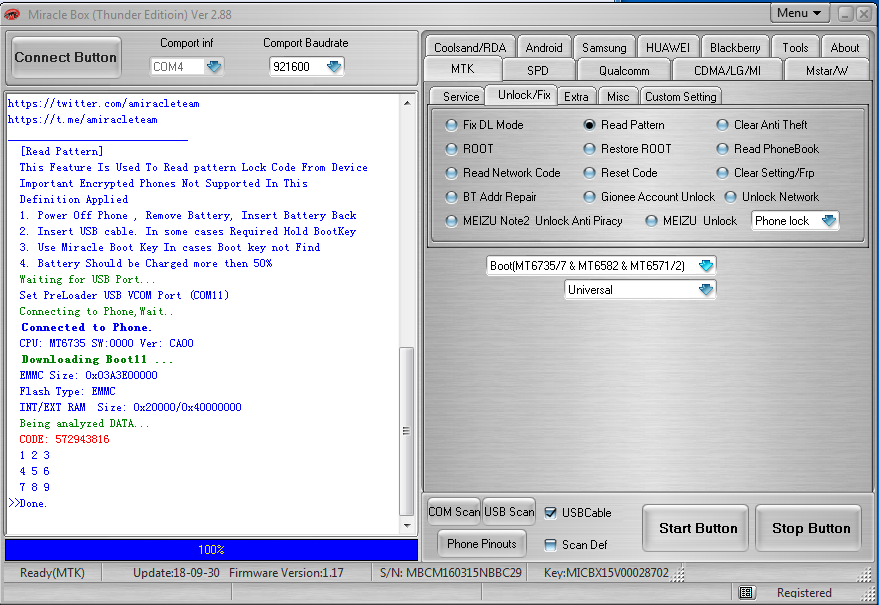This screenshot has width=879, height=605.
Task: Switch to the CDMA/LG/MI tab
Action: click(x=727, y=71)
